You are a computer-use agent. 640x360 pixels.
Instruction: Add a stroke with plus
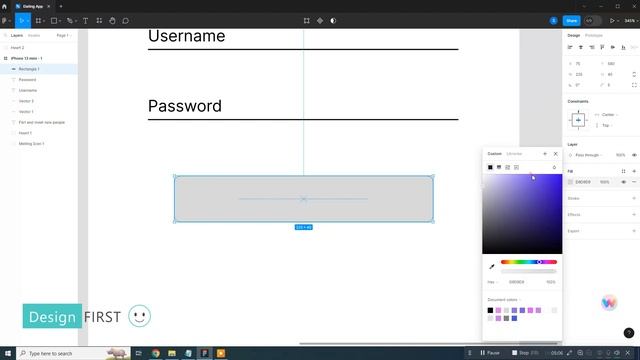[x=634, y=198]
